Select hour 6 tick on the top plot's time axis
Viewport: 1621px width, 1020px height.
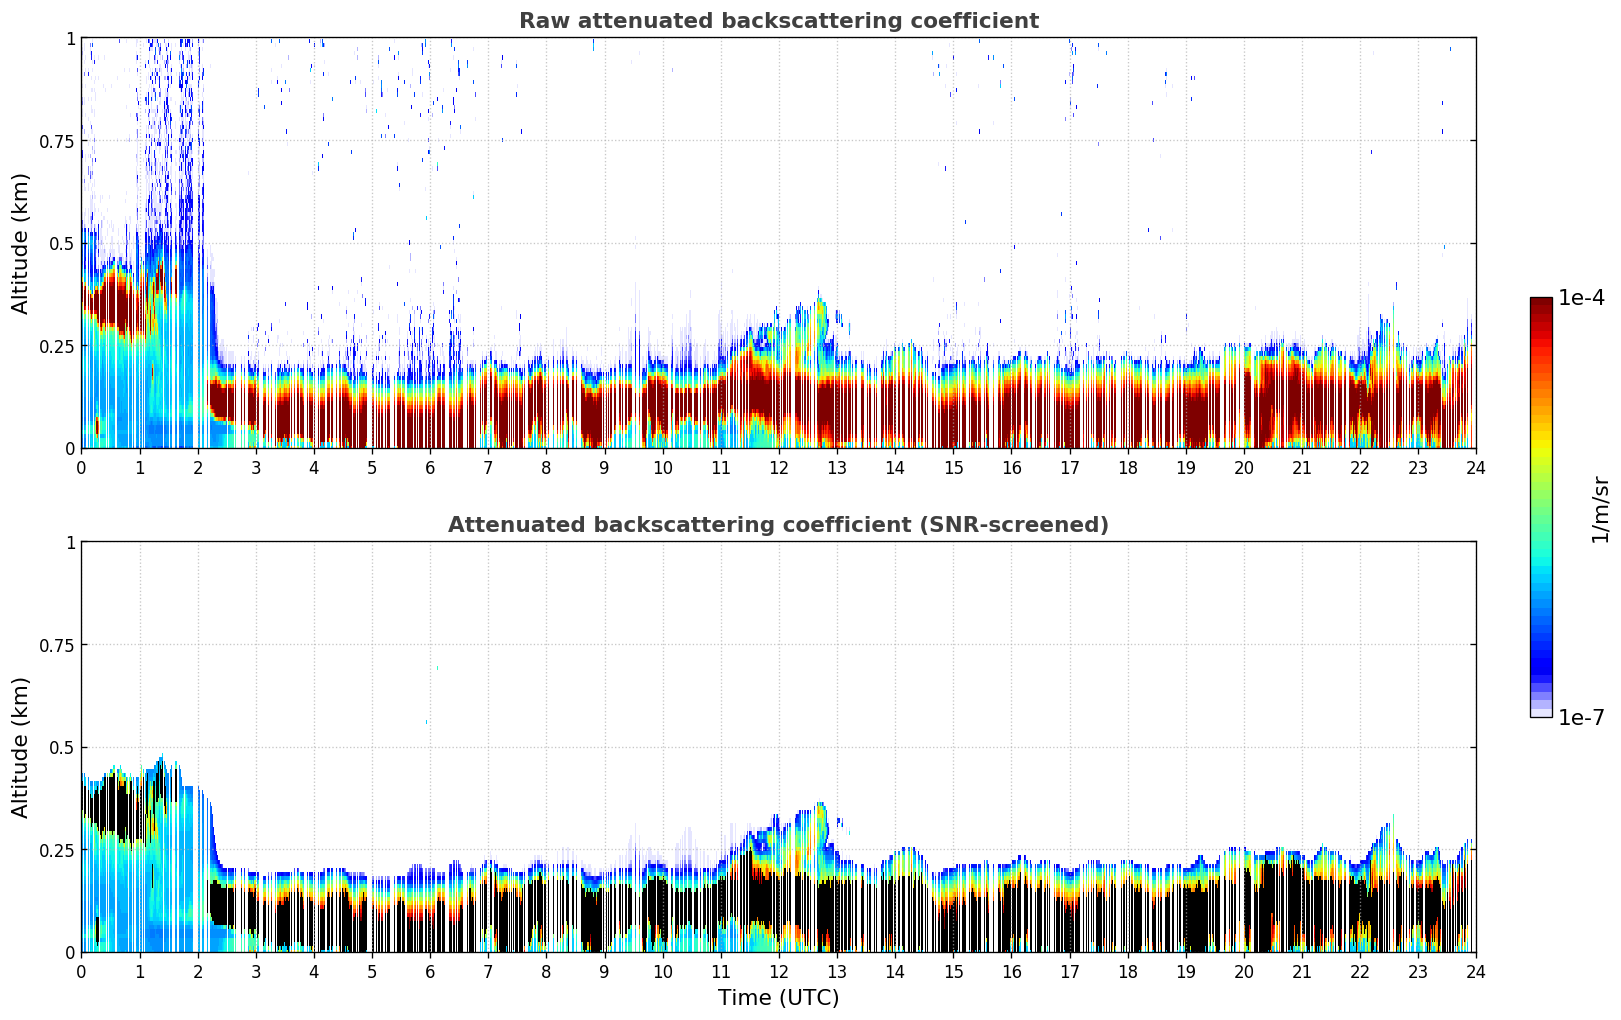[430, 468]
